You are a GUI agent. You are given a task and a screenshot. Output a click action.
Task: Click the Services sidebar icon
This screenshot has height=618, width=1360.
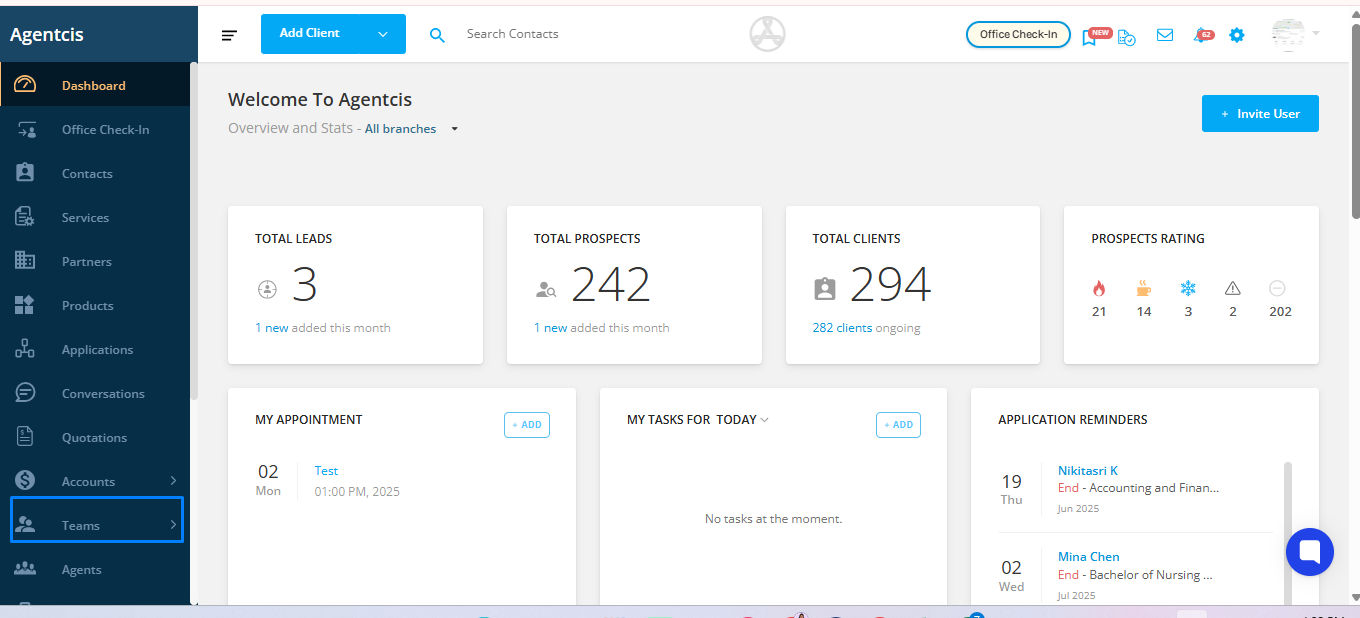coord(25,217)
